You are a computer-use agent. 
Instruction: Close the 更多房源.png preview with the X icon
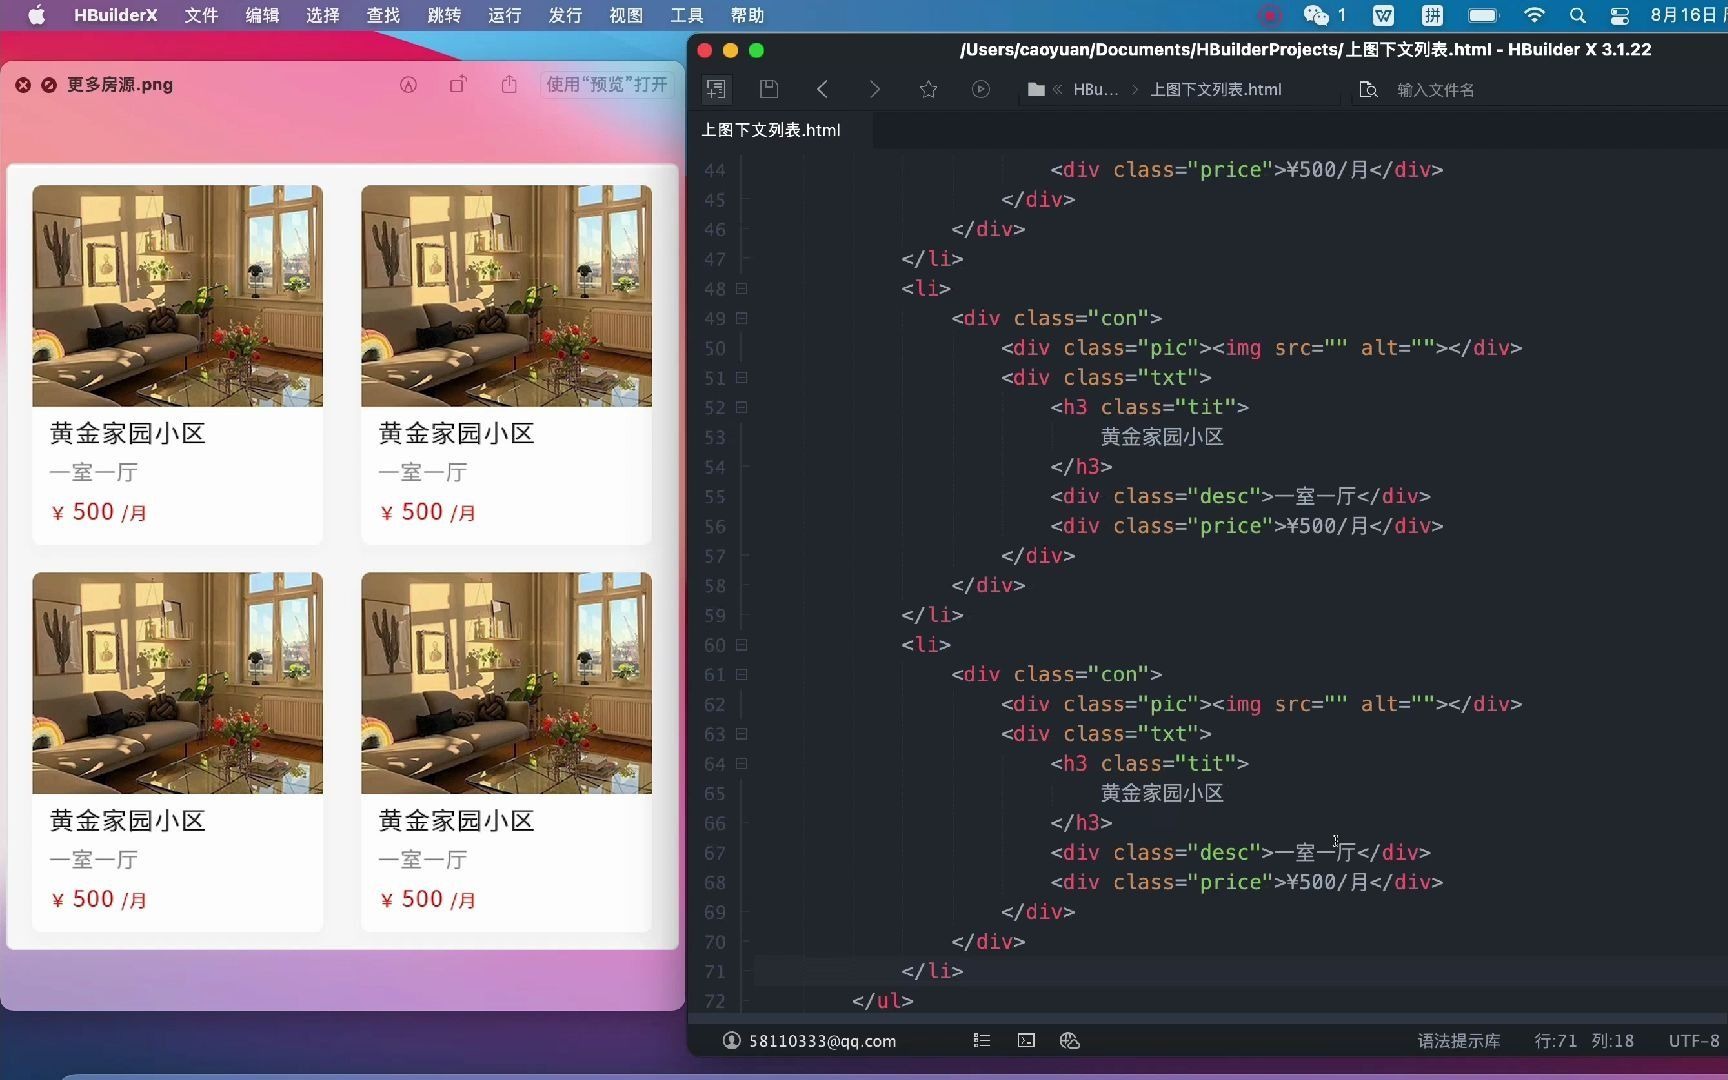(23, 85)
